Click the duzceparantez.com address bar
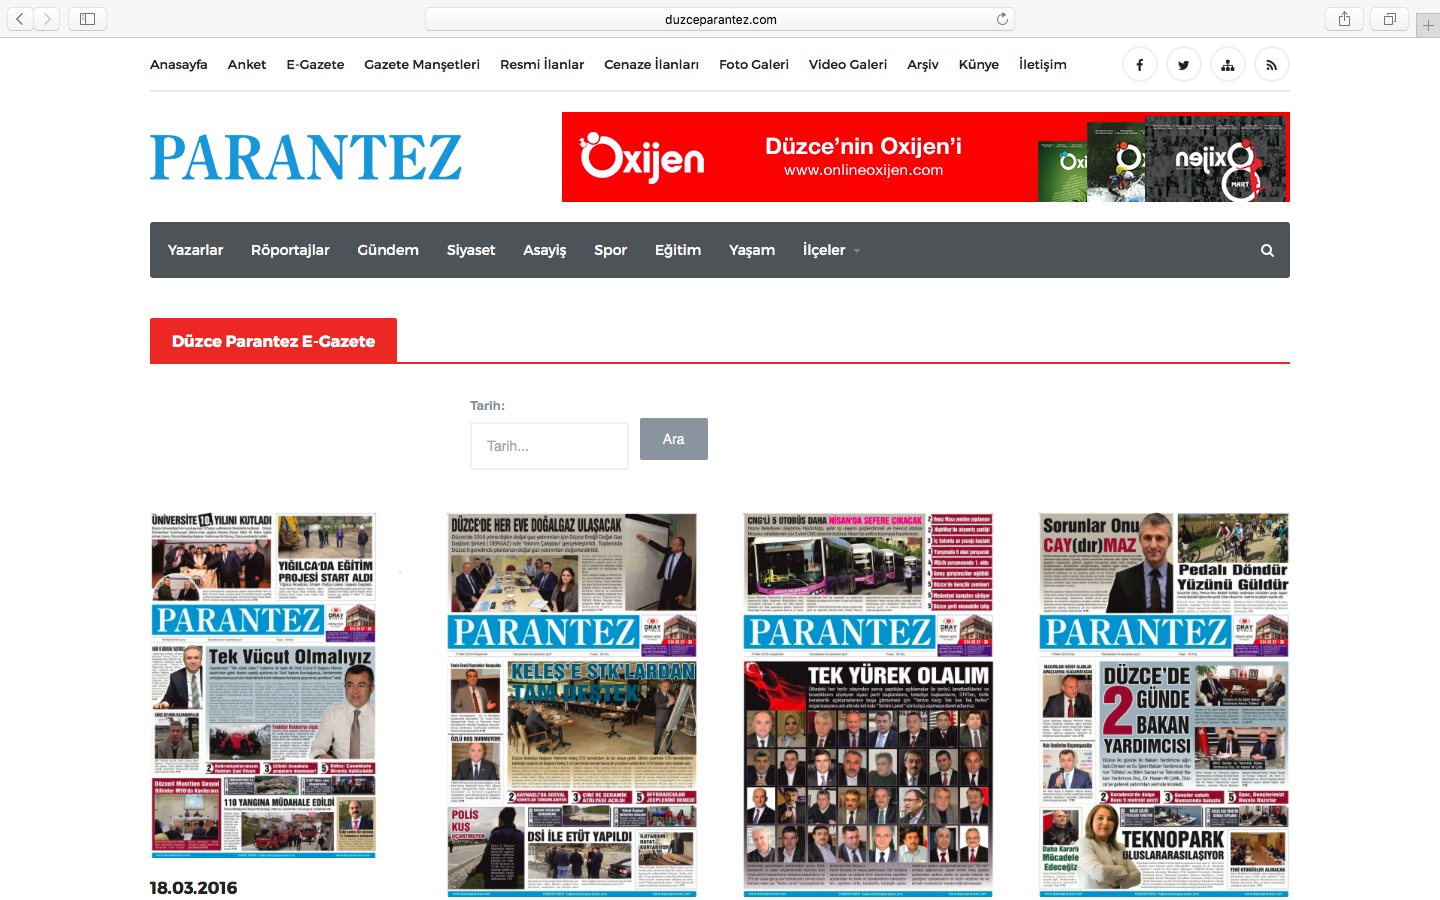1440x900 pixels. pos(720,19)
